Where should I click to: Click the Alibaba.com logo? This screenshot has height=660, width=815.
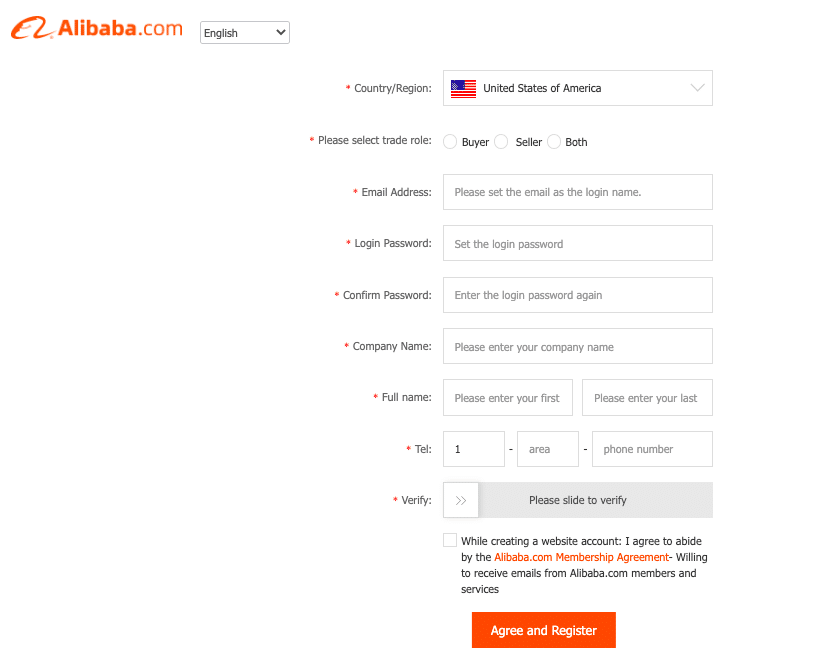(97, 28)
